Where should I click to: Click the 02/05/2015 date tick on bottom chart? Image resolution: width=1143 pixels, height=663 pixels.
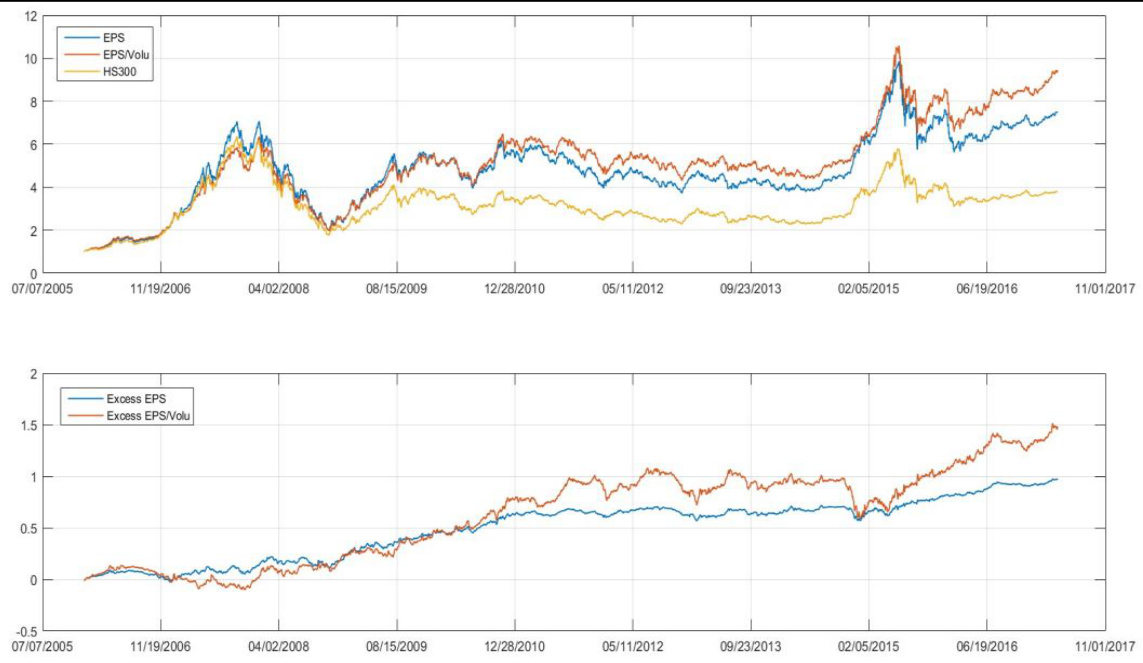click(868, 646)
